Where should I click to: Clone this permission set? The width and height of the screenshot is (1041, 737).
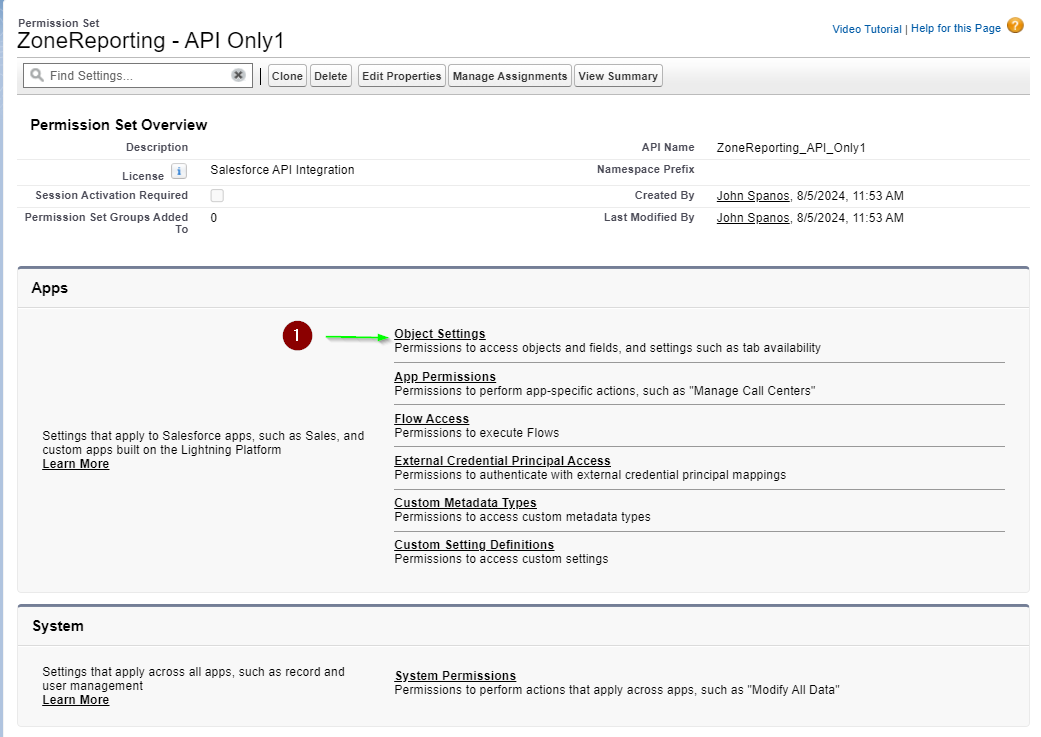(x=287, y=76)
